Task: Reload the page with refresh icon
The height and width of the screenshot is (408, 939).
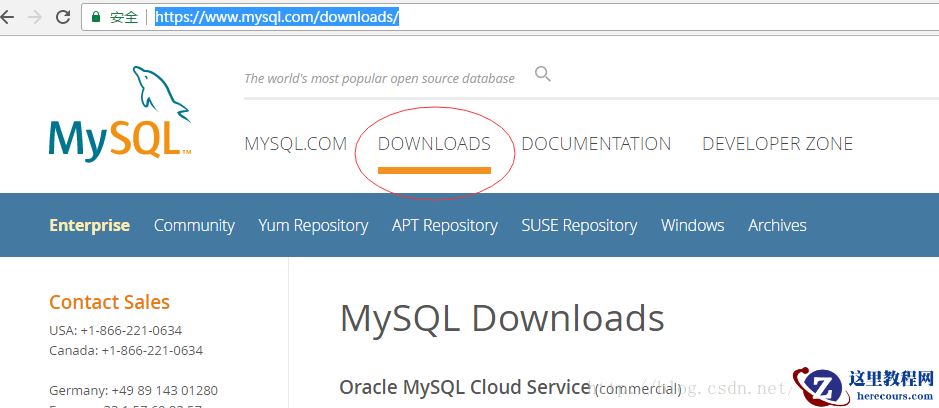Action: coord(63,17)
